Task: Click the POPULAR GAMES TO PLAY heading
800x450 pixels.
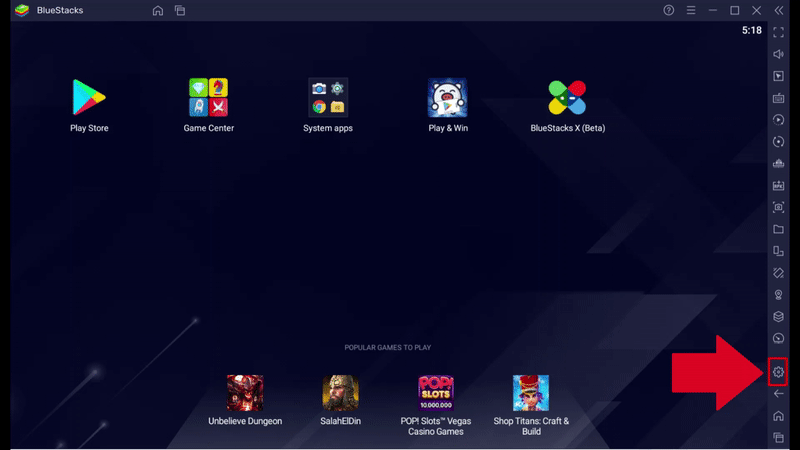Action: pos(388,347)
